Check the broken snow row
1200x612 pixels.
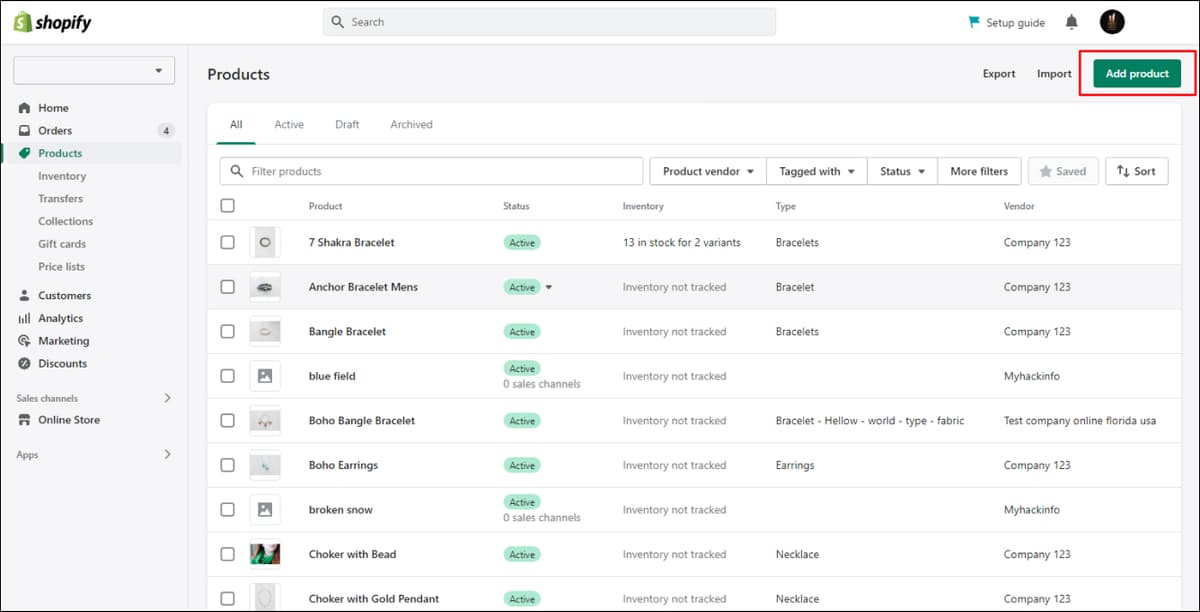point(227,509)
